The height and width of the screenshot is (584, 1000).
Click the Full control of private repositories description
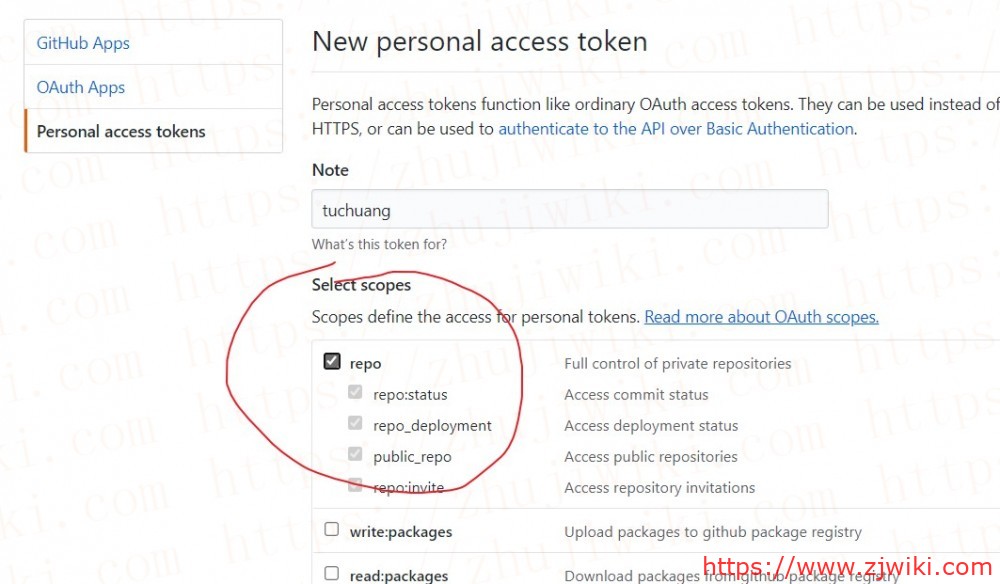tap(678, 362)
